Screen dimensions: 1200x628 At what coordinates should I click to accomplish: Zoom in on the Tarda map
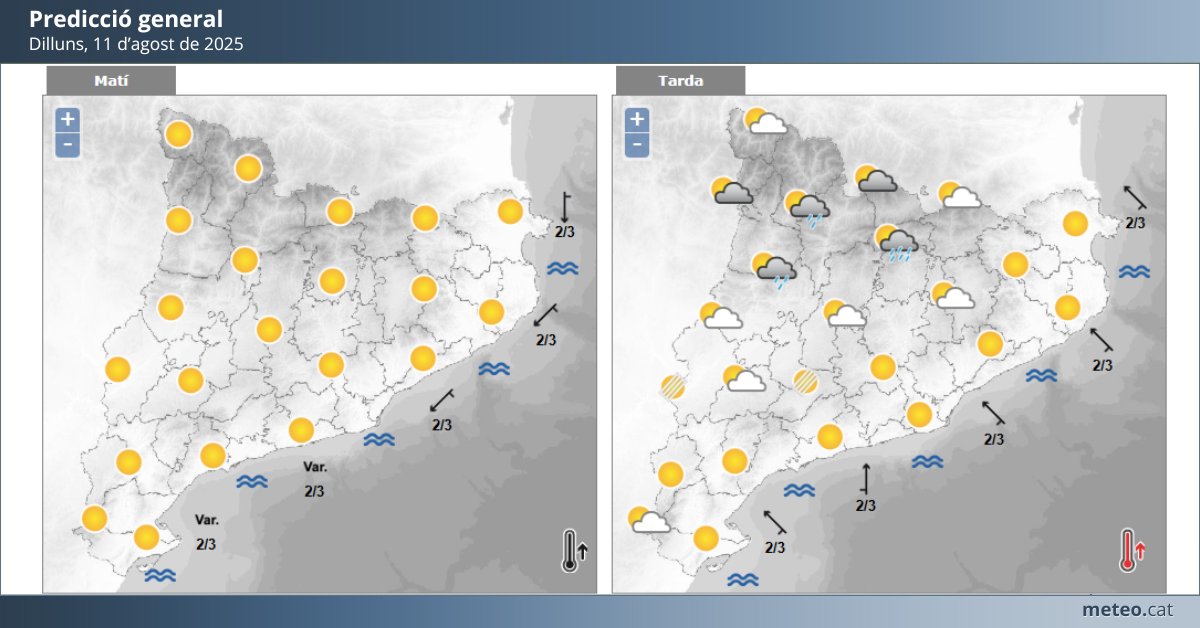637,120
